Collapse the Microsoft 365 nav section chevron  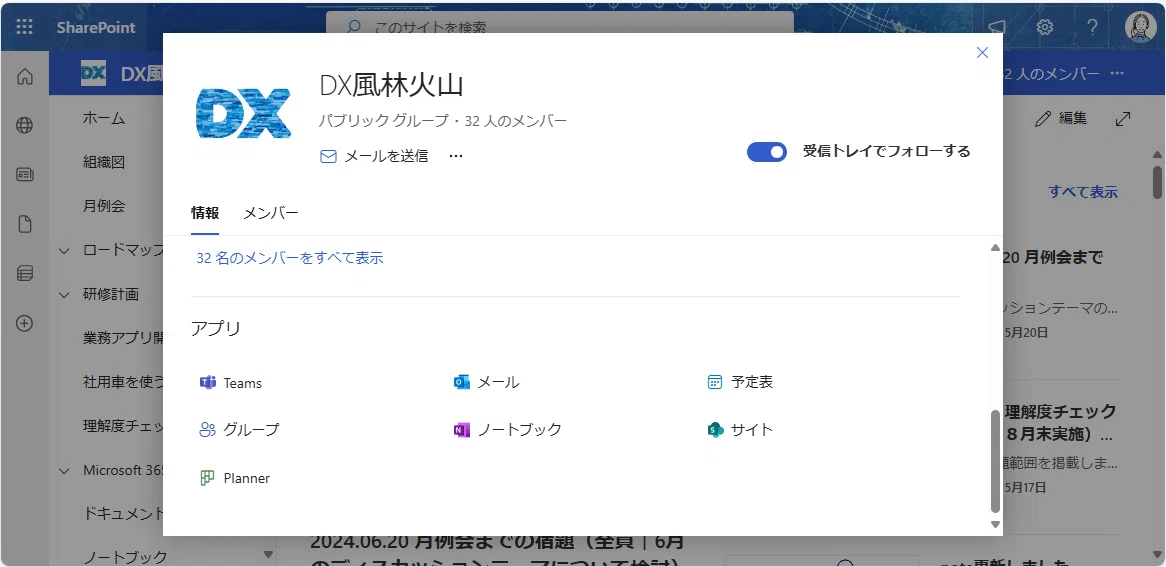[64, 470]
